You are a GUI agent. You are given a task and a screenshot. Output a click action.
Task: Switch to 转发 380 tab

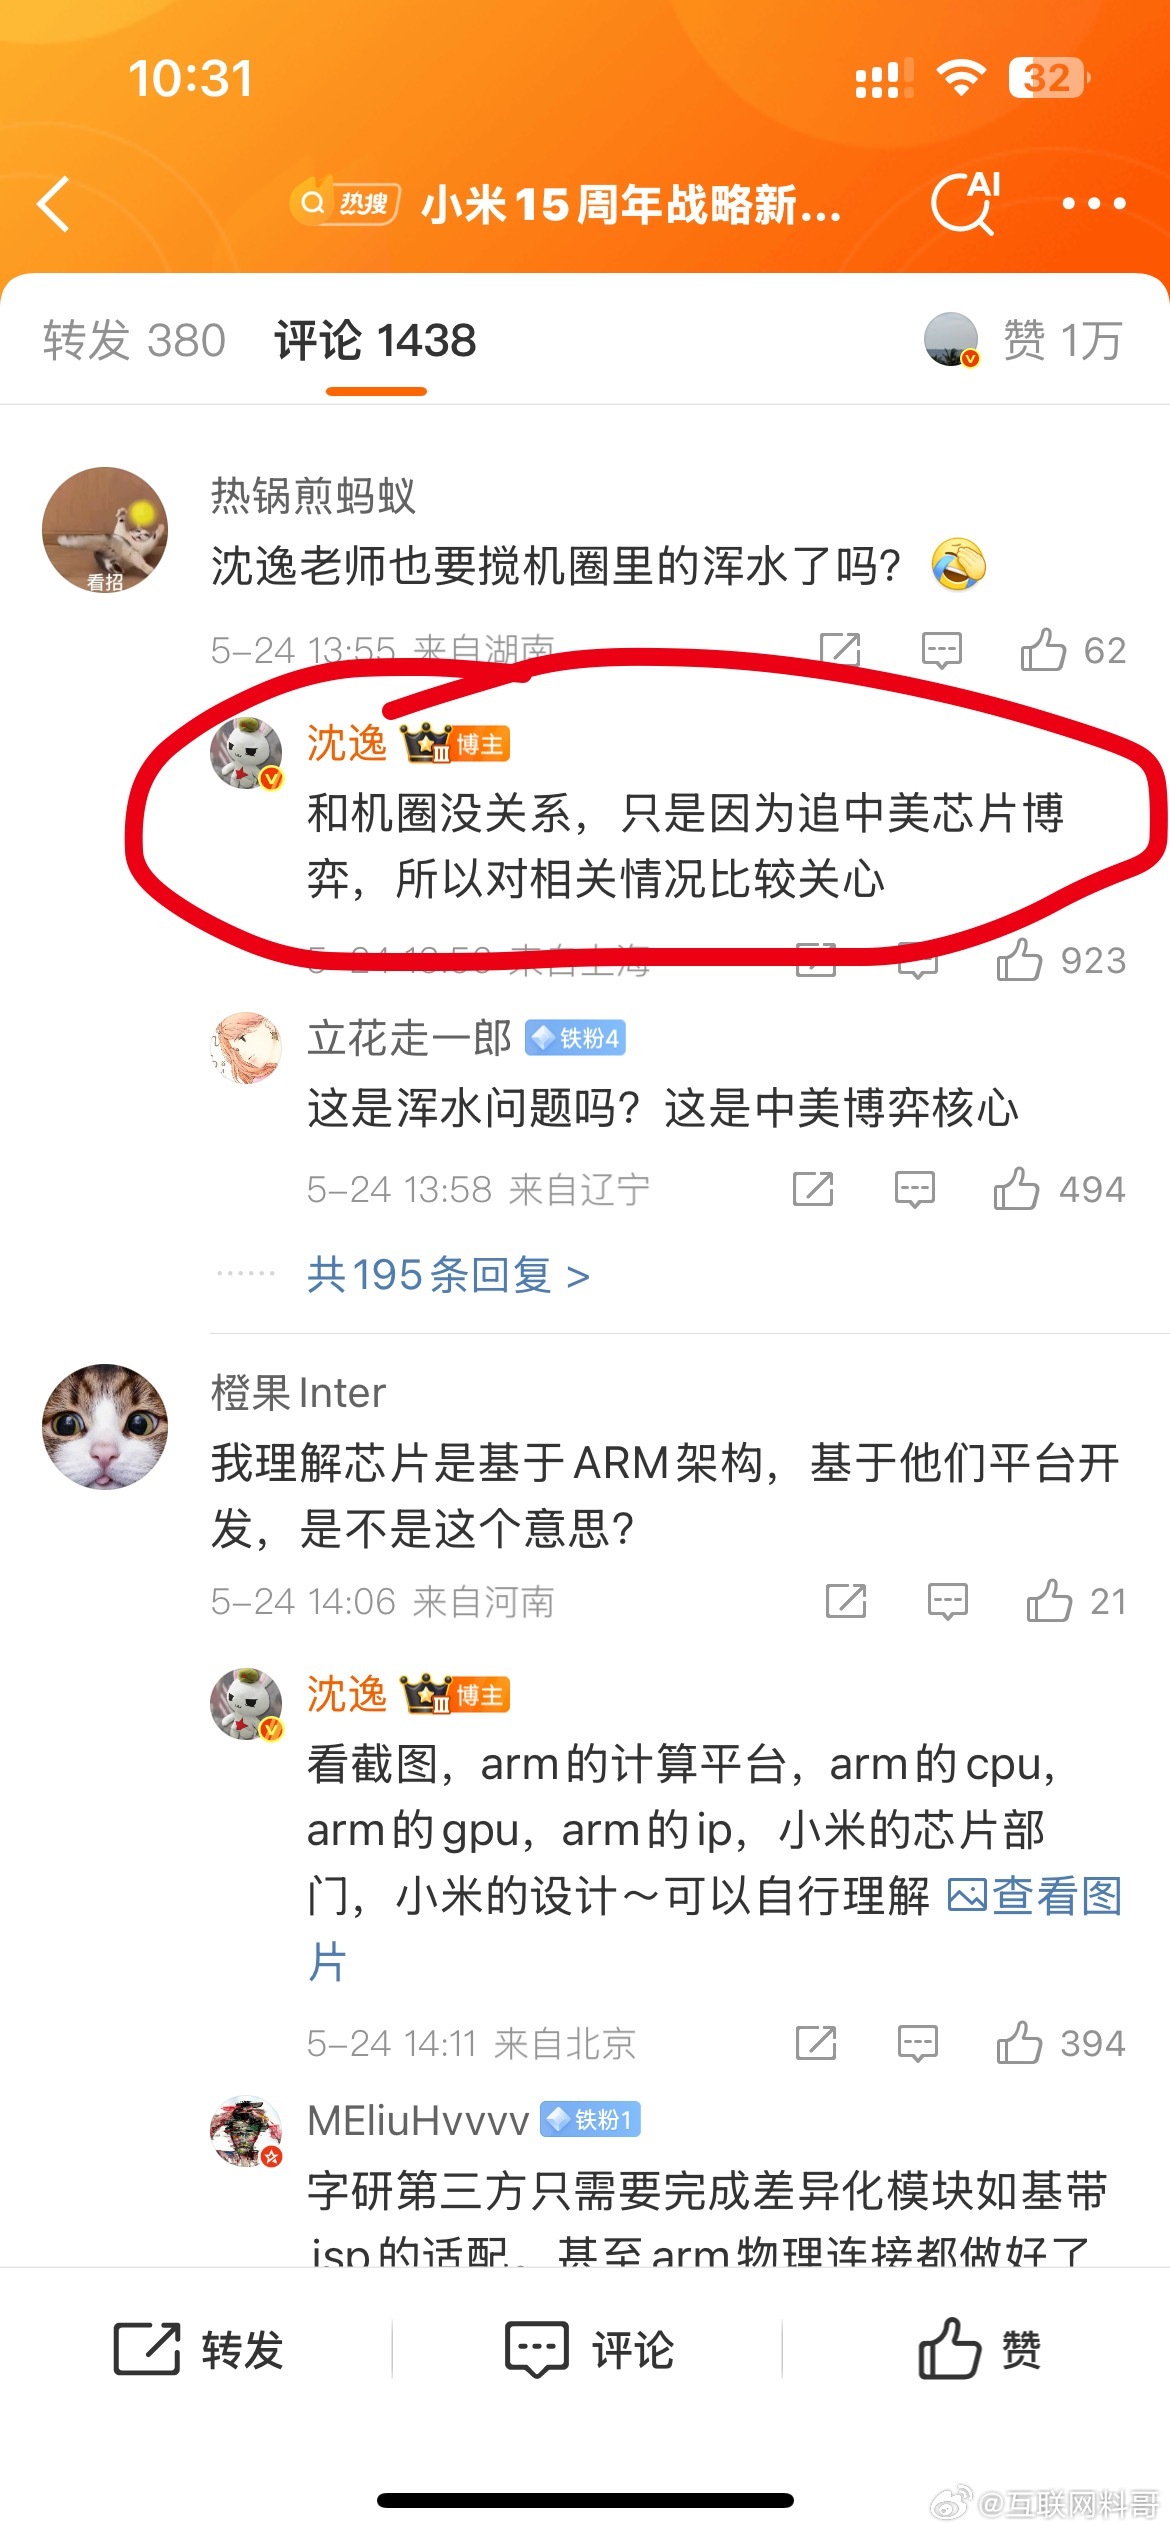click(134, 340)
